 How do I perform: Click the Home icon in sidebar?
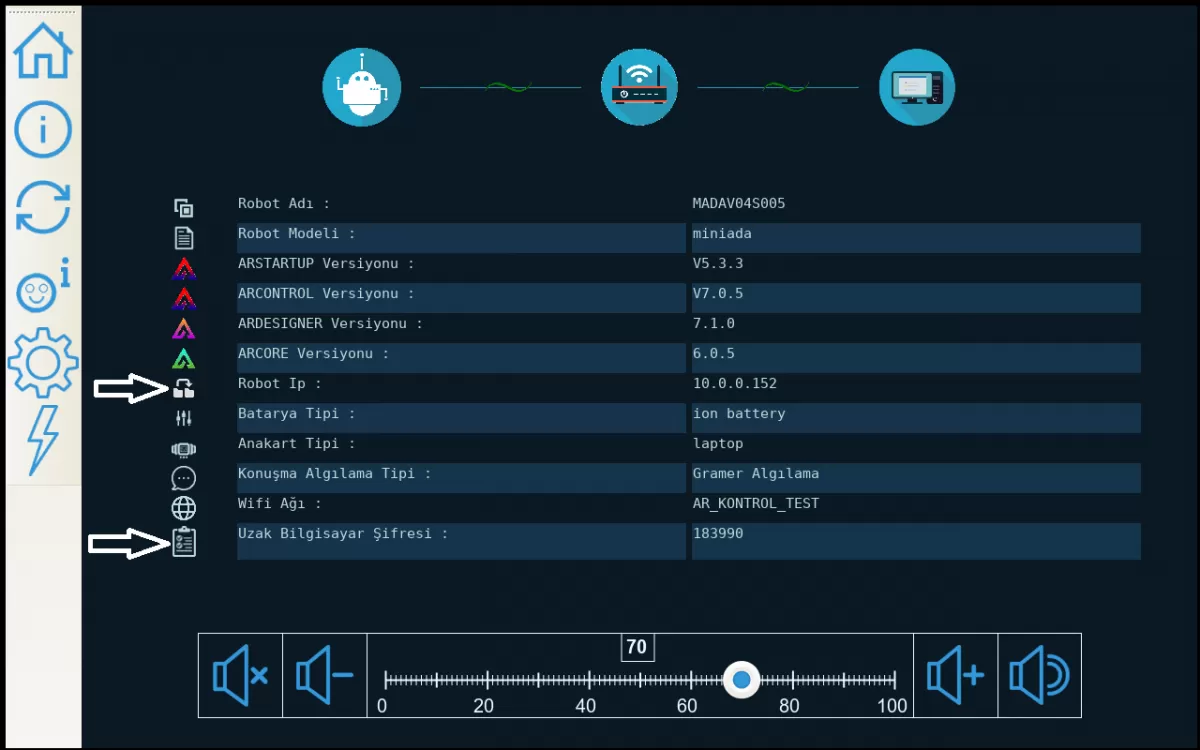[x=43, y=52]
